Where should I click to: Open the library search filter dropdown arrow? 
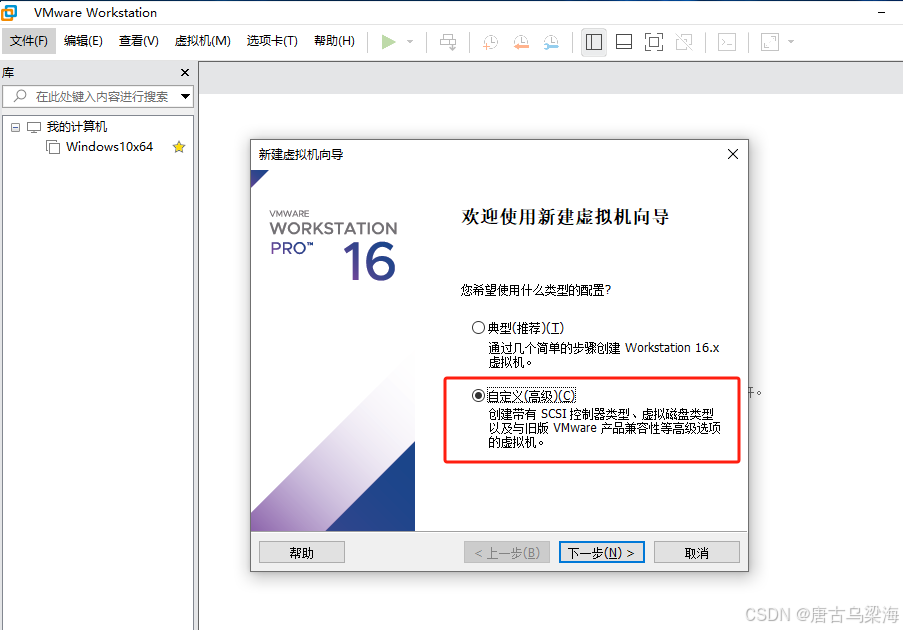pyautogui.click(x=185, y=96)
